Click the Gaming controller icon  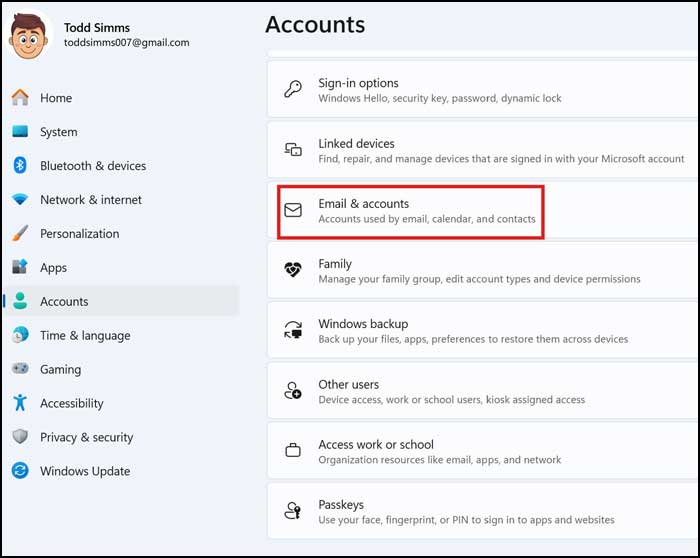20,369
